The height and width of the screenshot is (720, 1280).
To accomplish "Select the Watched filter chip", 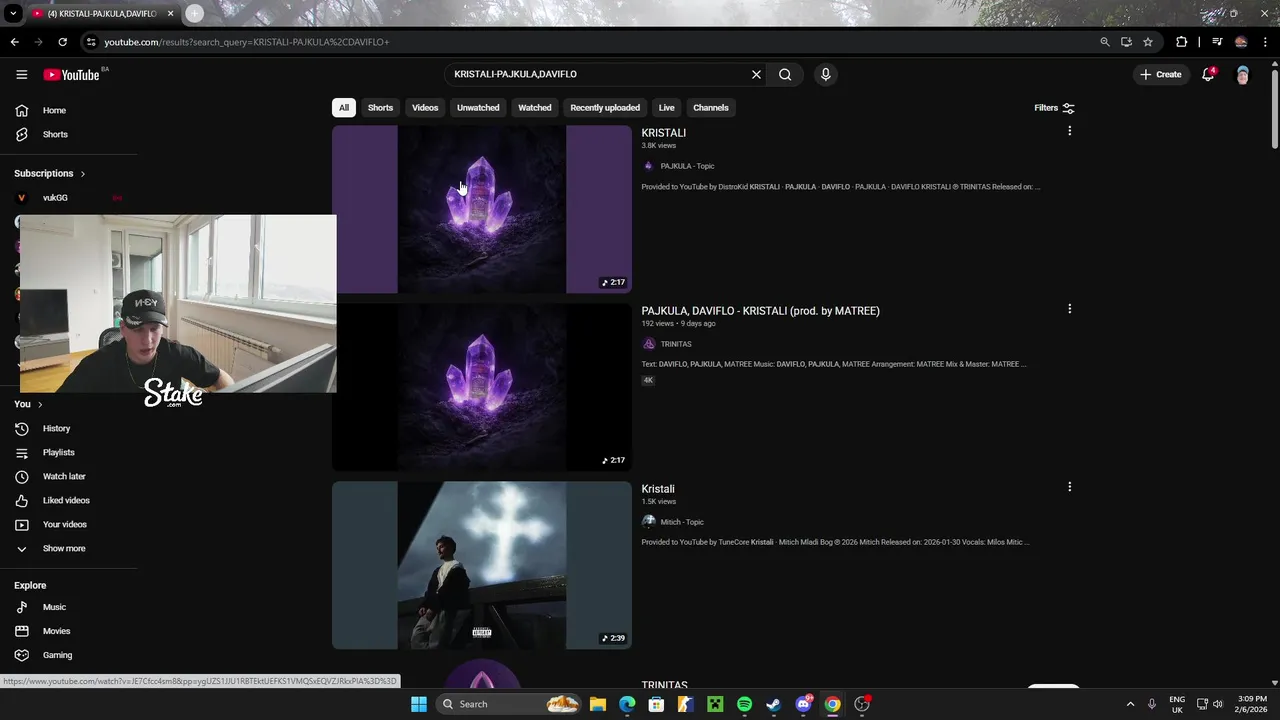I will 534,107.
